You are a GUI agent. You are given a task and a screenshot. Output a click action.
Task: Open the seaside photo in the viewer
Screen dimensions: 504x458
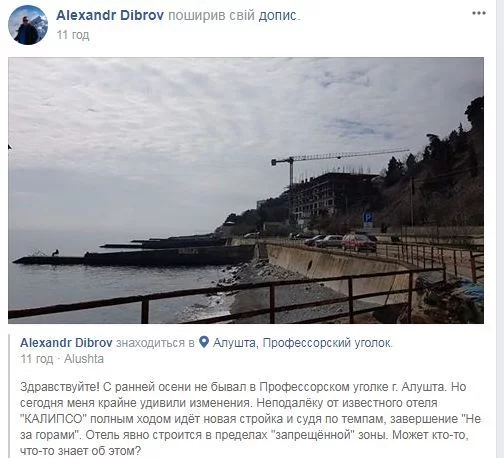246,190
